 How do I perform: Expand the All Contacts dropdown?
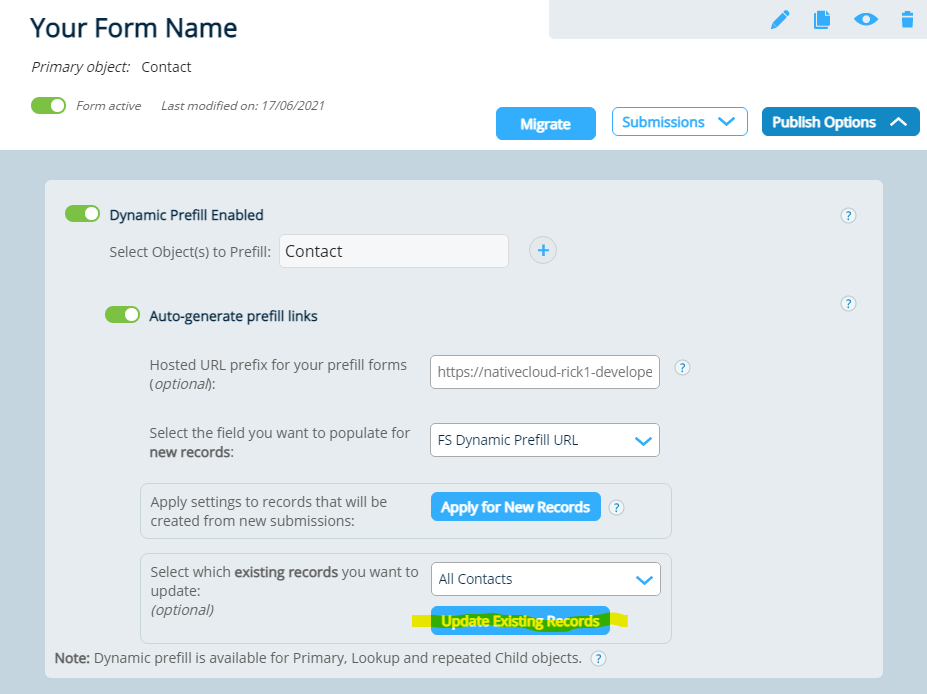coord(545,579)
